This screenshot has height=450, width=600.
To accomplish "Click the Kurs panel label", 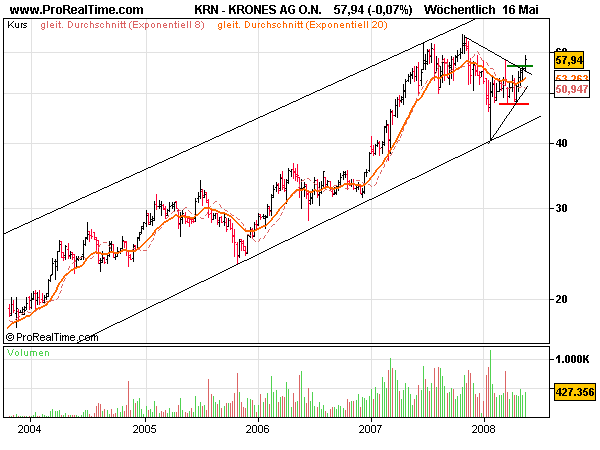I will (16, 23).
